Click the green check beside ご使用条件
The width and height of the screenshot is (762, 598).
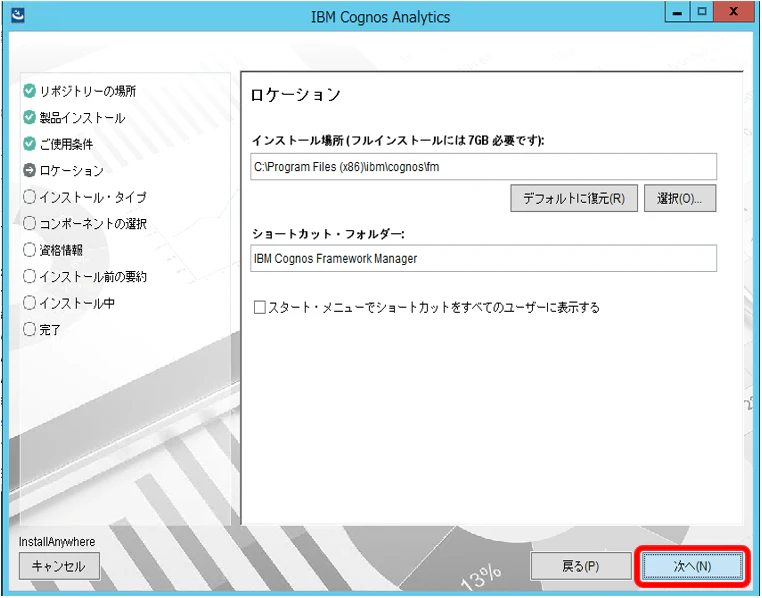coord(30,144)
